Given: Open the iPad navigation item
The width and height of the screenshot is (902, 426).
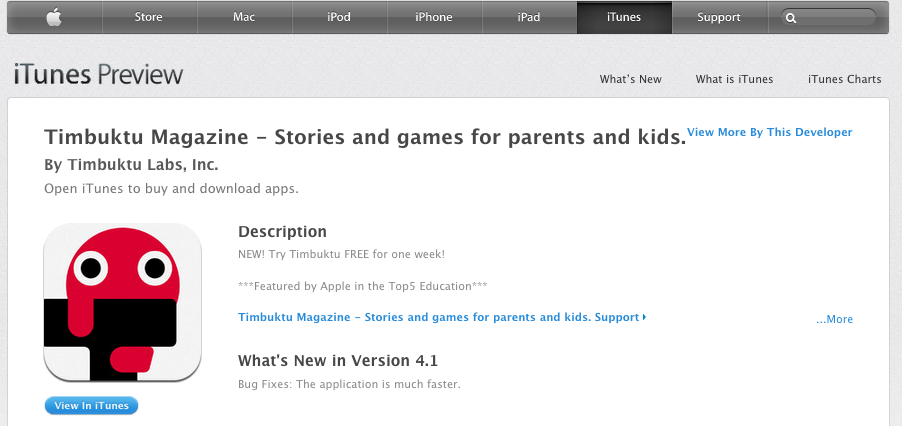Looking at the screenshot, I should click(x=529, y=17).
